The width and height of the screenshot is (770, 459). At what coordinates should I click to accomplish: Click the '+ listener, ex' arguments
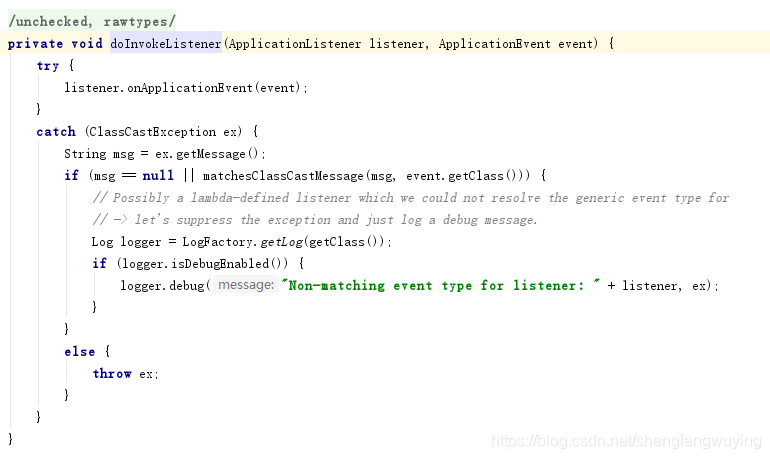(658, 286)
